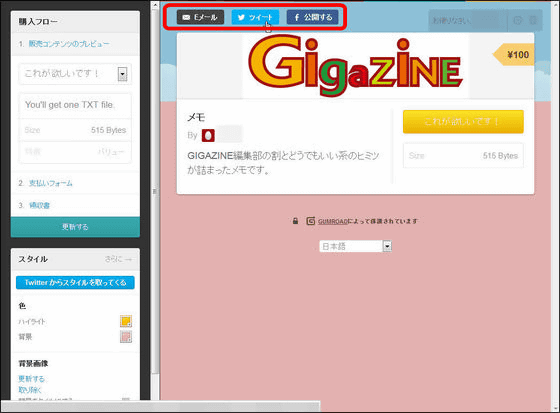Click the faded circular icon in top-right bar
Viewport: 560px width, 413px height.
[x=518, y=21]
